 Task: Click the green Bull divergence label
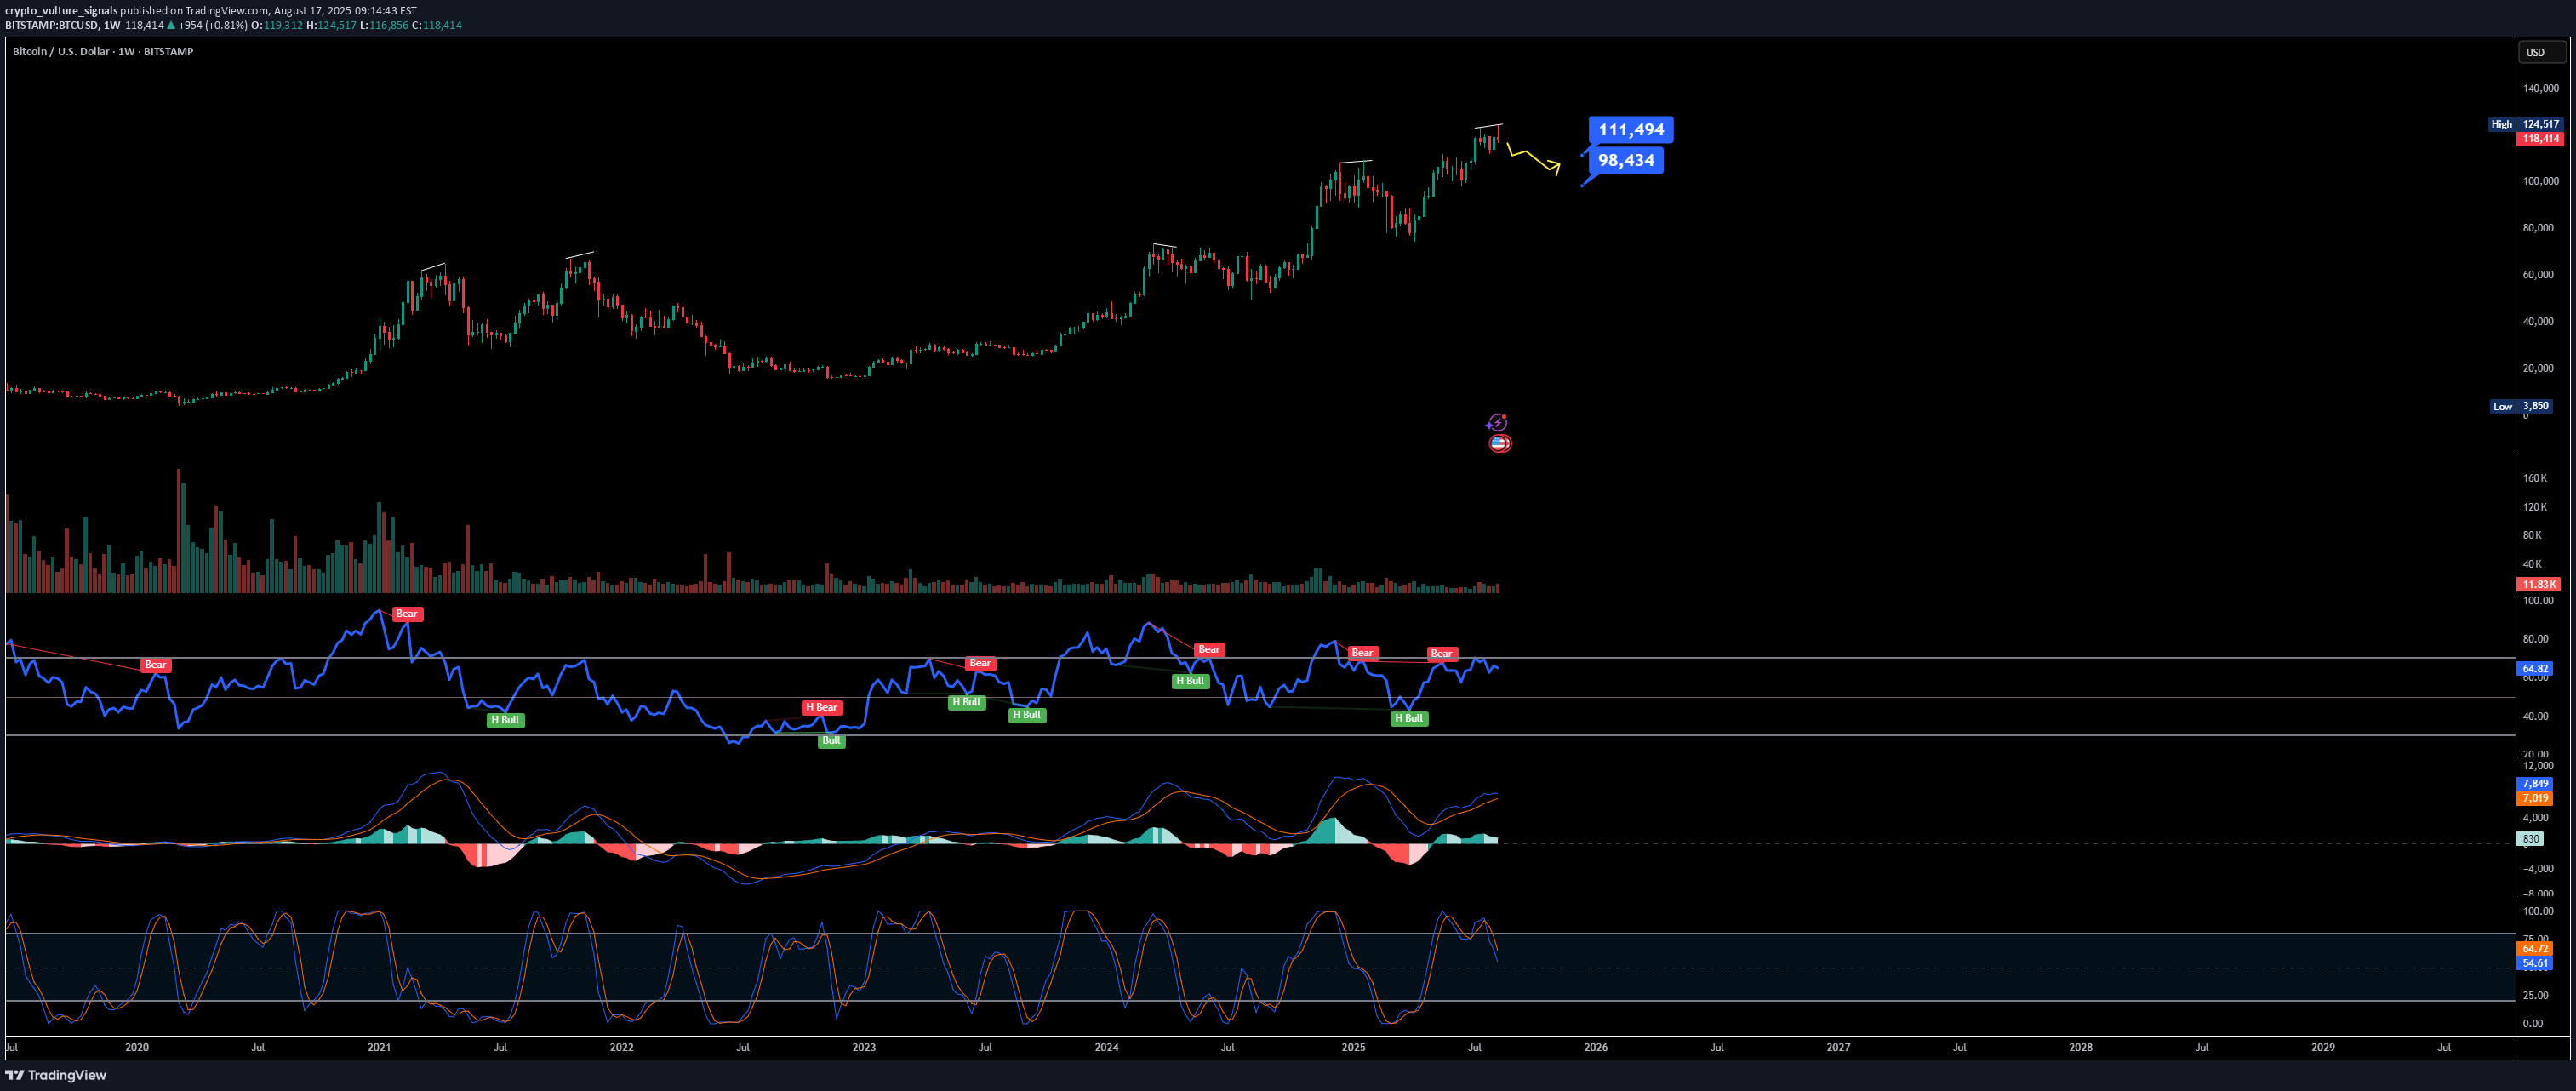(831, 740)
